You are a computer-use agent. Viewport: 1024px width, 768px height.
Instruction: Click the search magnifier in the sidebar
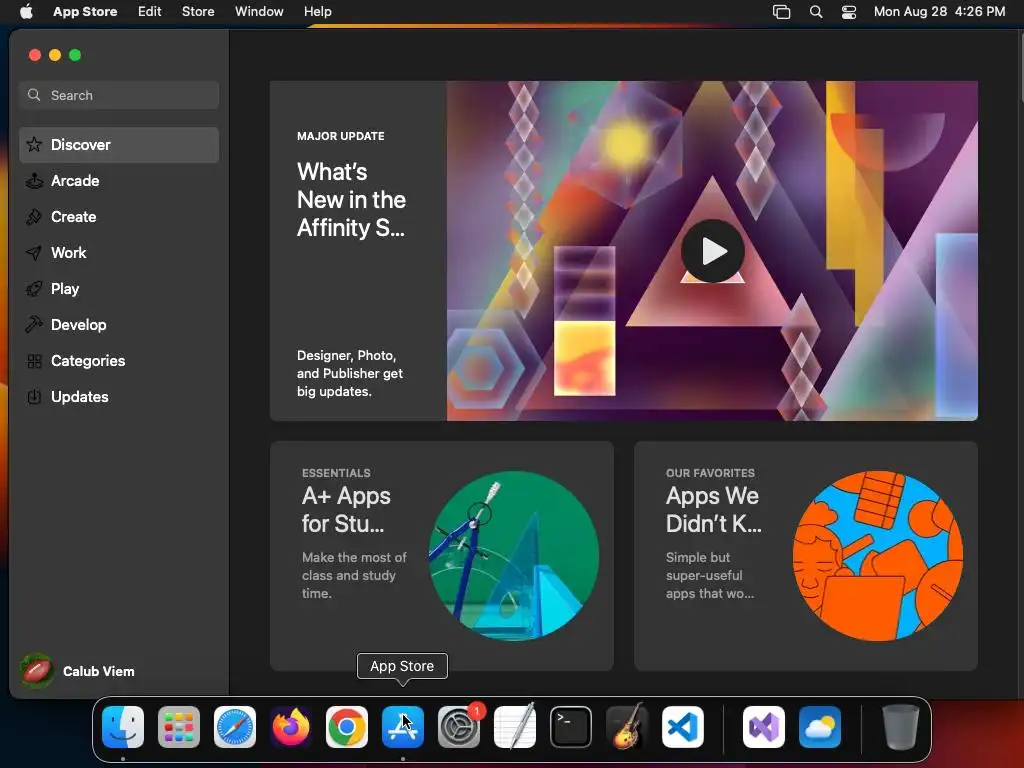tap(34, 95)
